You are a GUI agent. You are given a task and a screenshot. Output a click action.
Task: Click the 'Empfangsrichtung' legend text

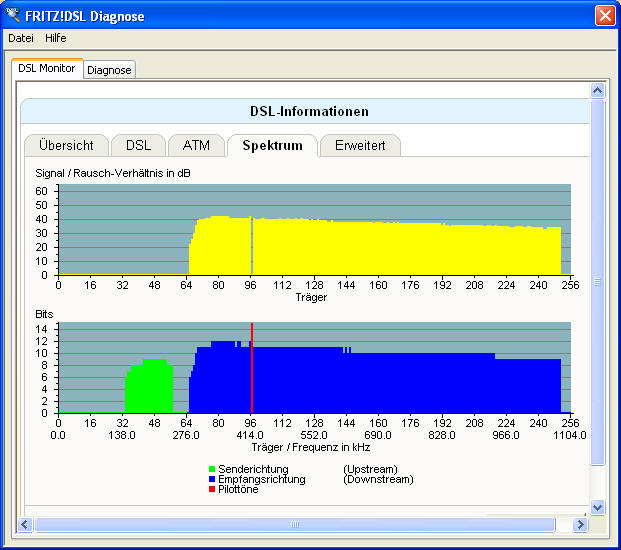pyautogui.click(x=262, y=479)
